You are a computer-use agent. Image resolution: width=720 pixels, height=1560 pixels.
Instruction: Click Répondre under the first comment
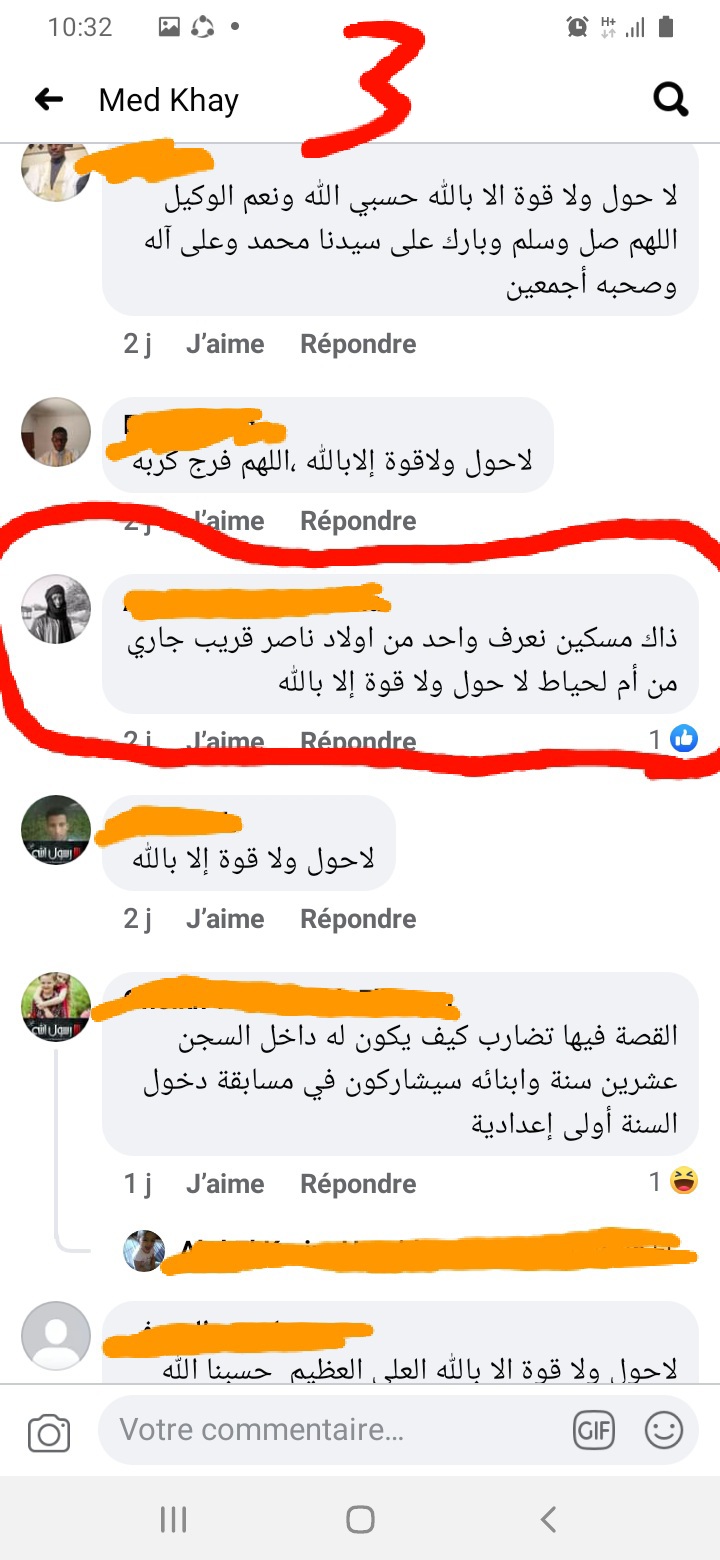(358, 344)
